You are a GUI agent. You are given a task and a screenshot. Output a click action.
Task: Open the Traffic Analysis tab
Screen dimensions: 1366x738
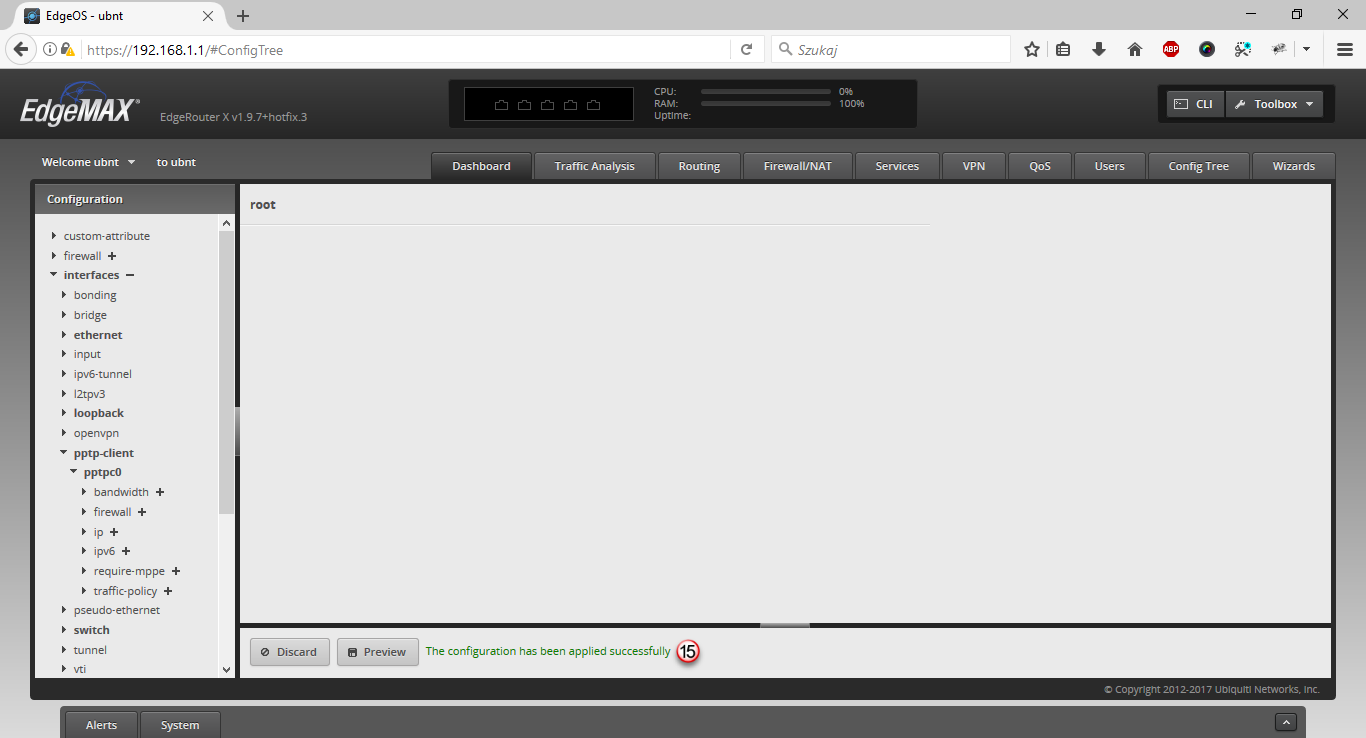(595, 166)
